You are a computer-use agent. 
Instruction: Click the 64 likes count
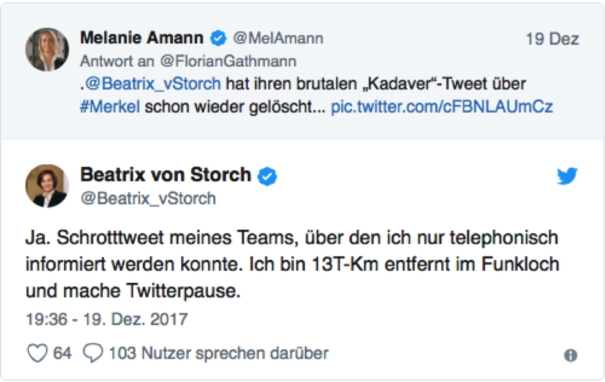62,353
